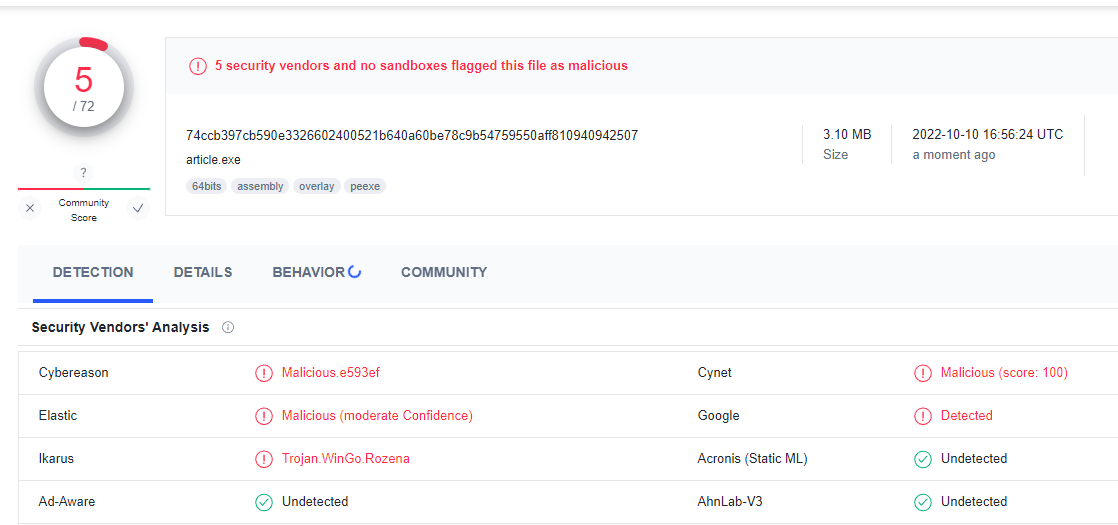Click the Cynet vendor name

point(714,372)
